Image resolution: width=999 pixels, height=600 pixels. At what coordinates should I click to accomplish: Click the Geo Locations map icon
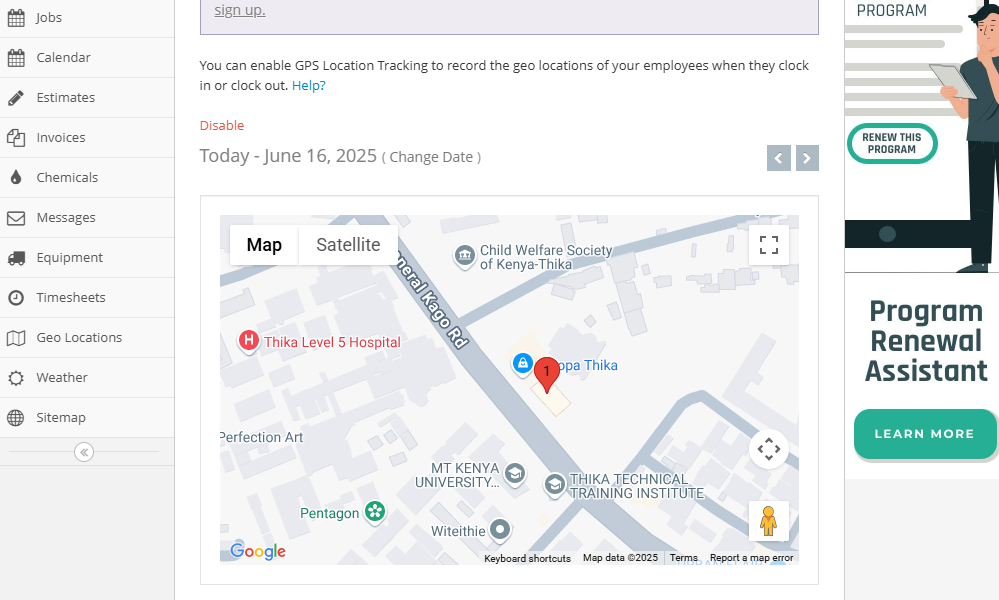pos(16,338)
